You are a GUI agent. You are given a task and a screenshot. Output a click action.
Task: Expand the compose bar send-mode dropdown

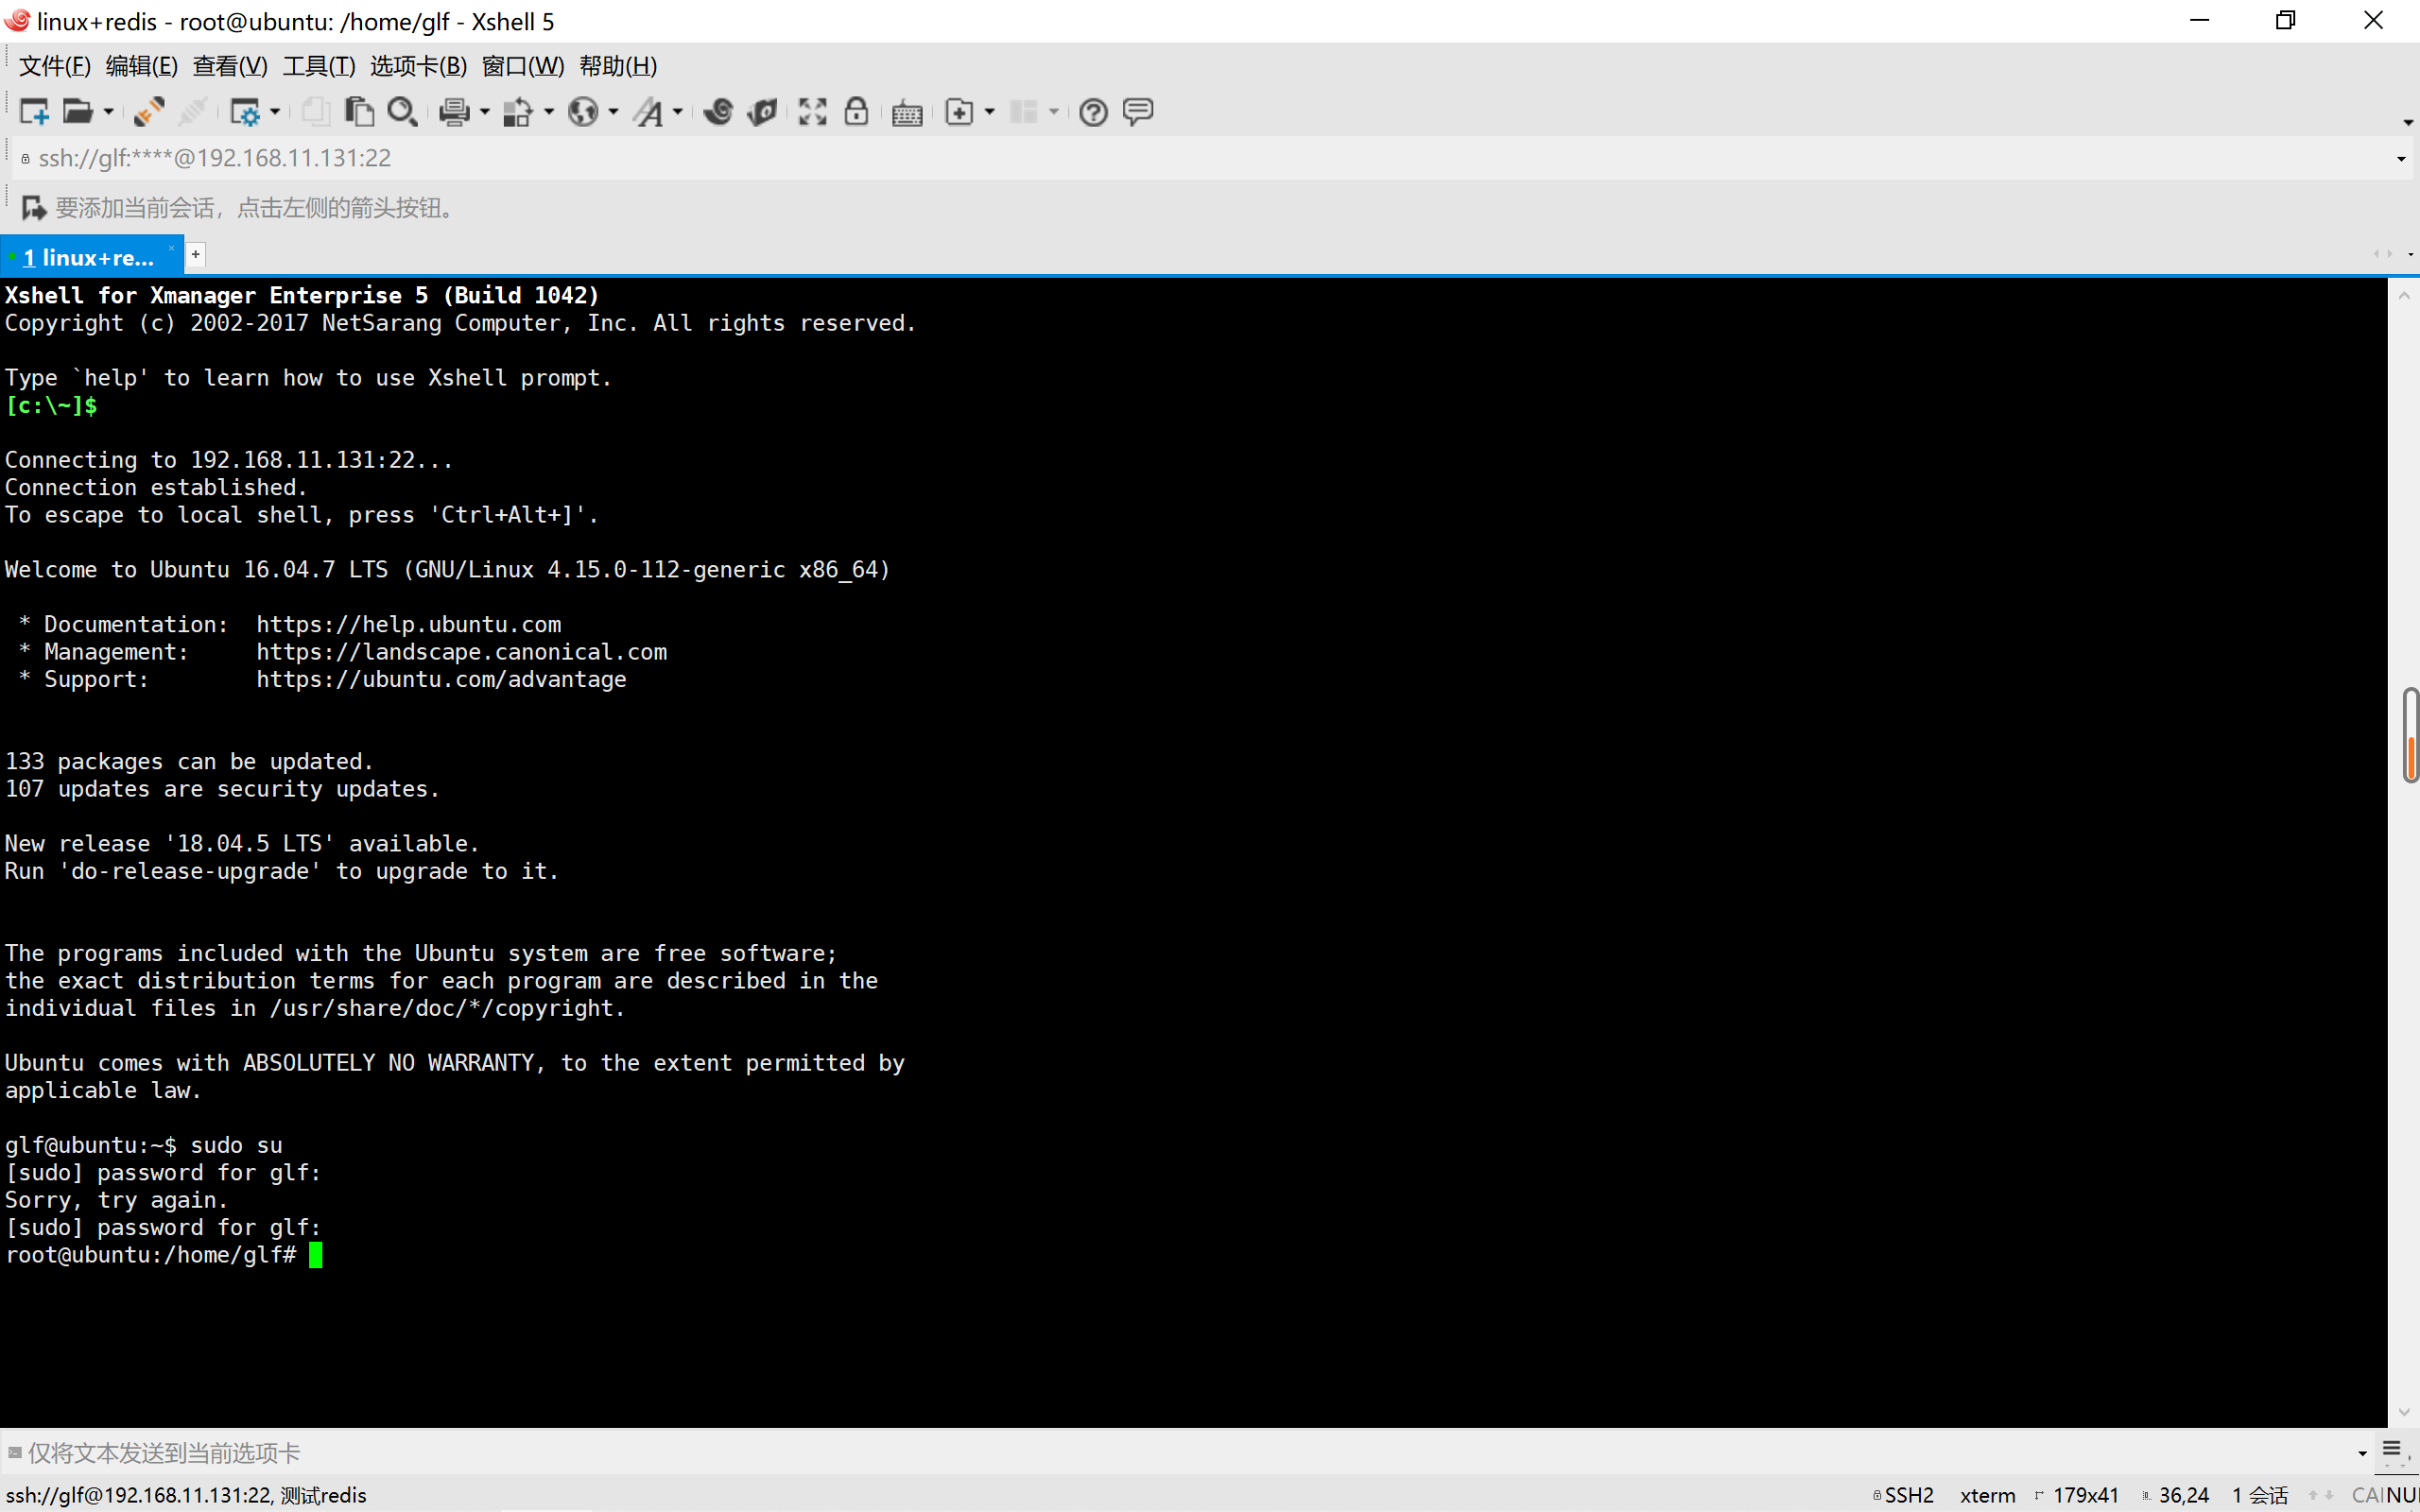click(2362, 1452)
